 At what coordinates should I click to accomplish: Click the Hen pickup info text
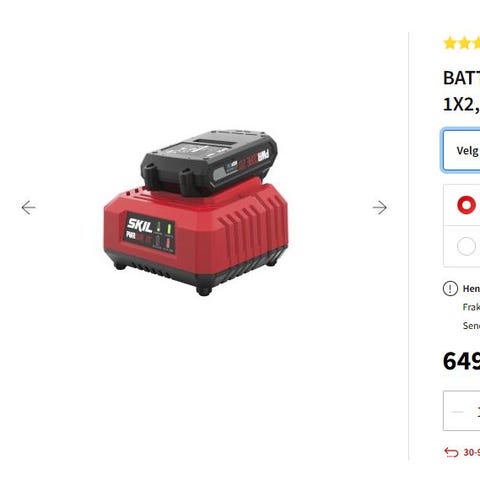pyautogui.click(x=471, y=289)
